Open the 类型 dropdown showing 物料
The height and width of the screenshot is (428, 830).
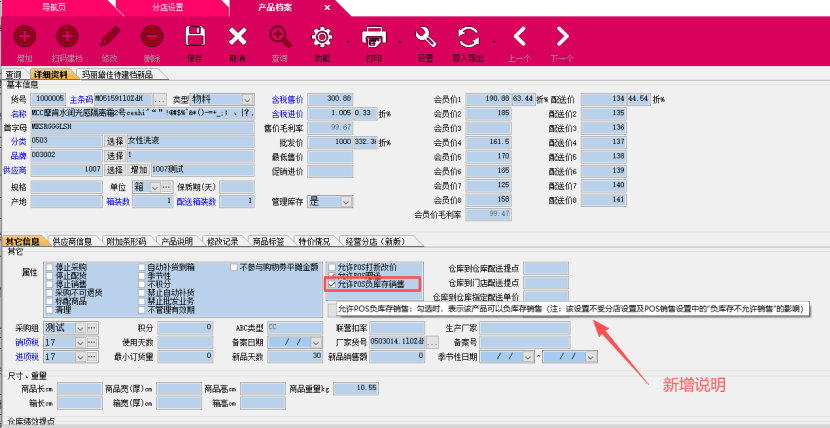(x=248, y=99)
